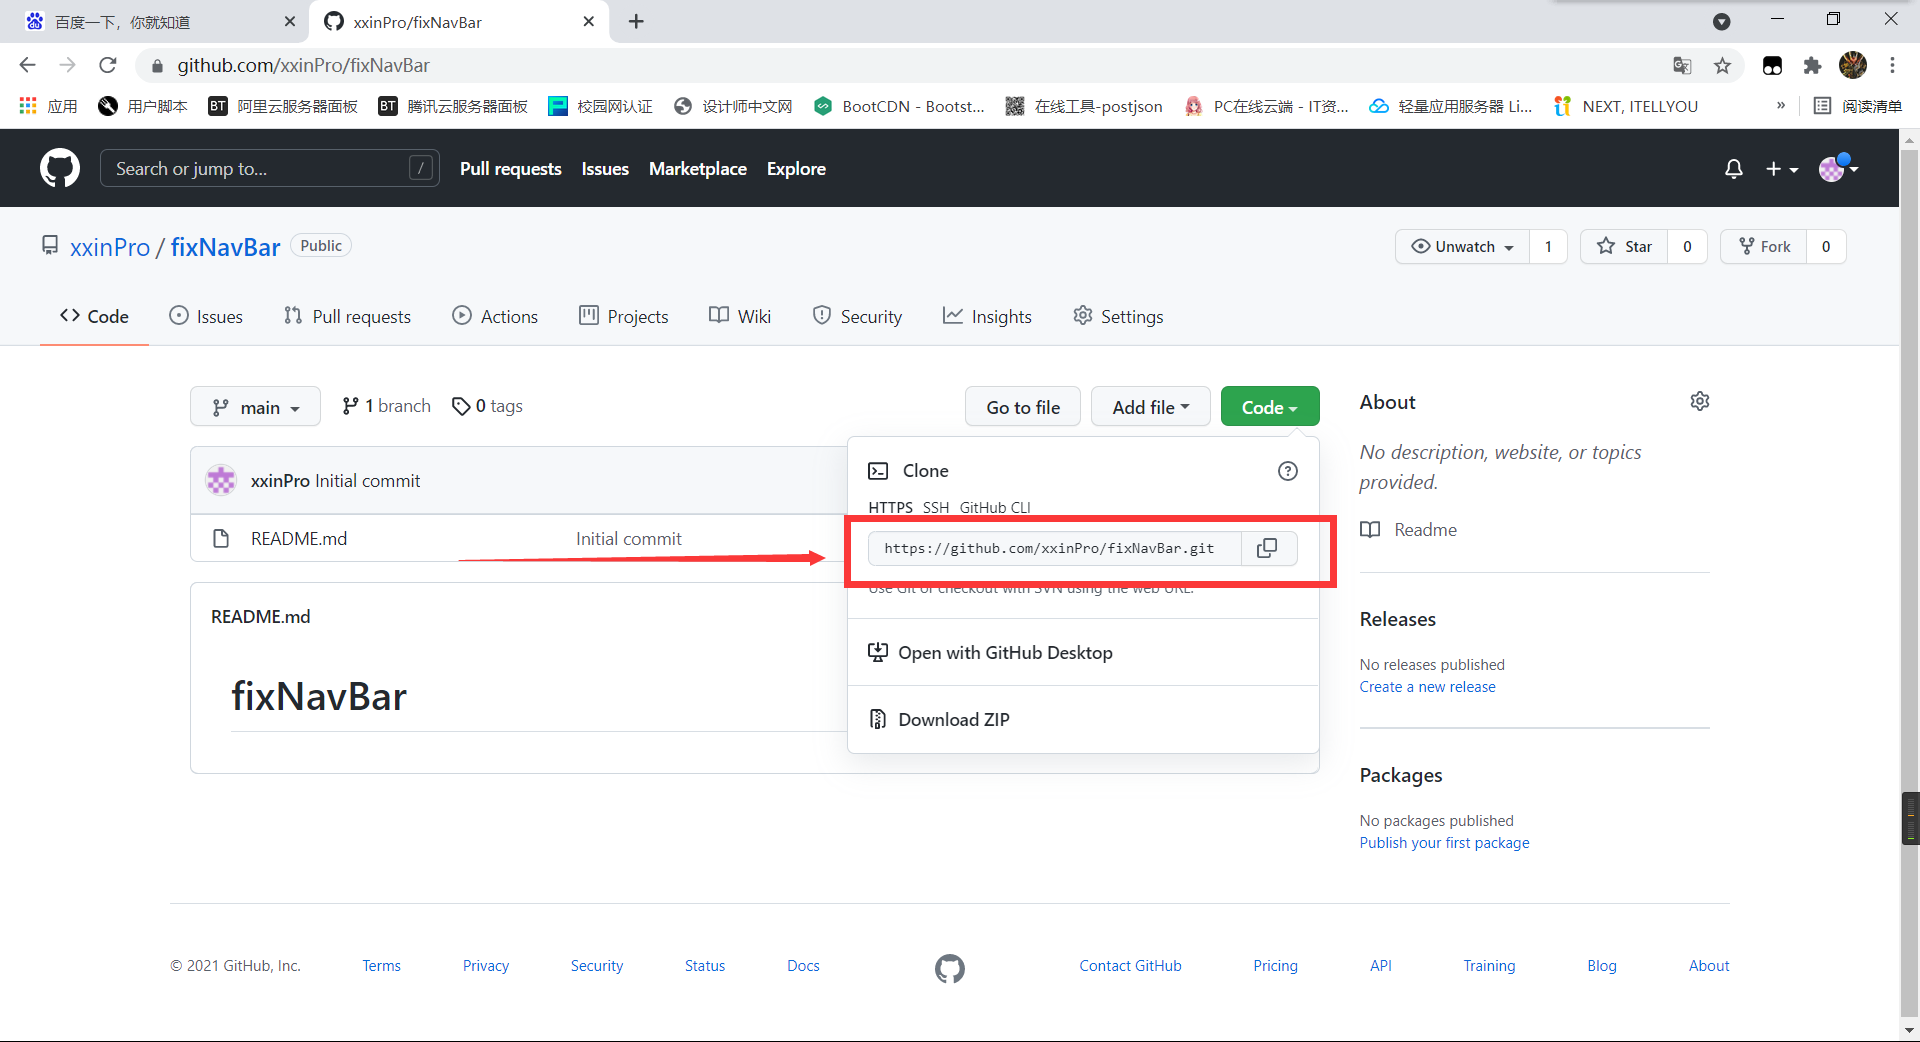Open the main branch selector
1920x1042 pixels.
tap(255, 407)
